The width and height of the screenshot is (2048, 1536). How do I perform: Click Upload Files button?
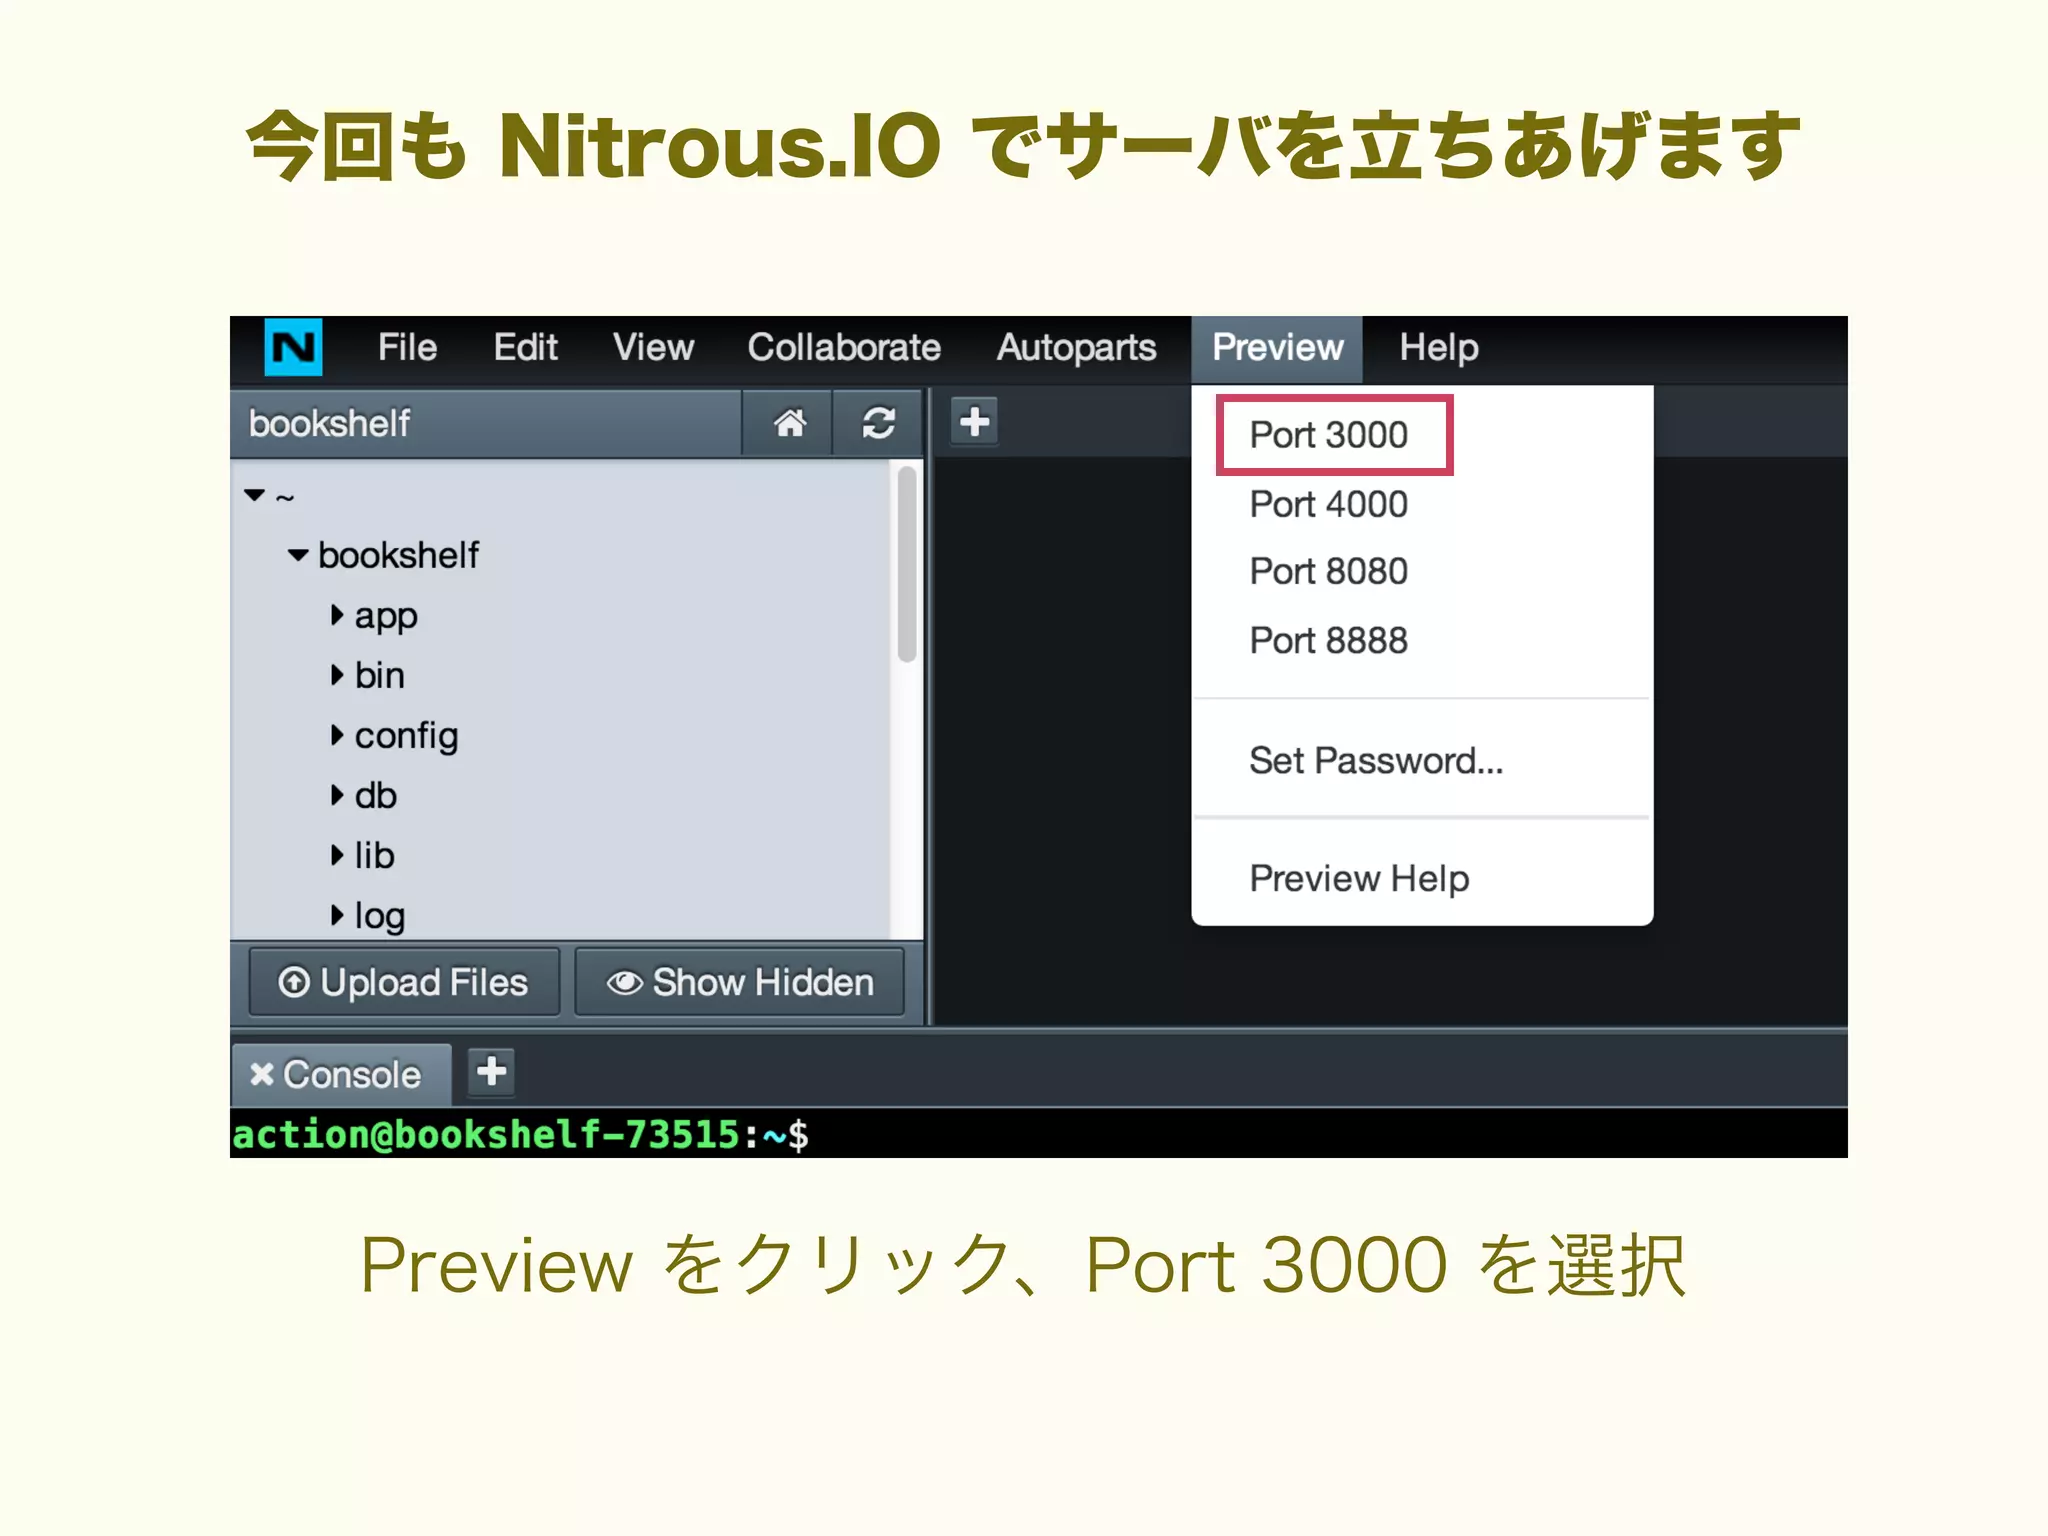404,982
